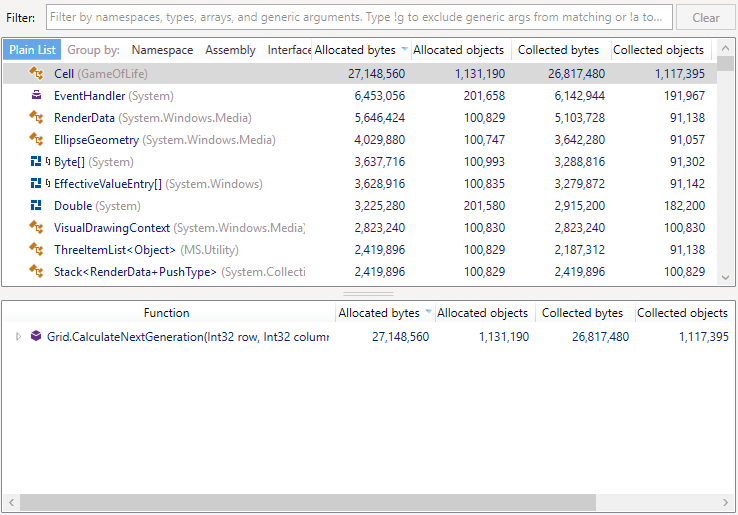The image size is (738, 515).
Task: Click the struct icon beside Double
Action: pyautogui.click(x=36, y=206)
